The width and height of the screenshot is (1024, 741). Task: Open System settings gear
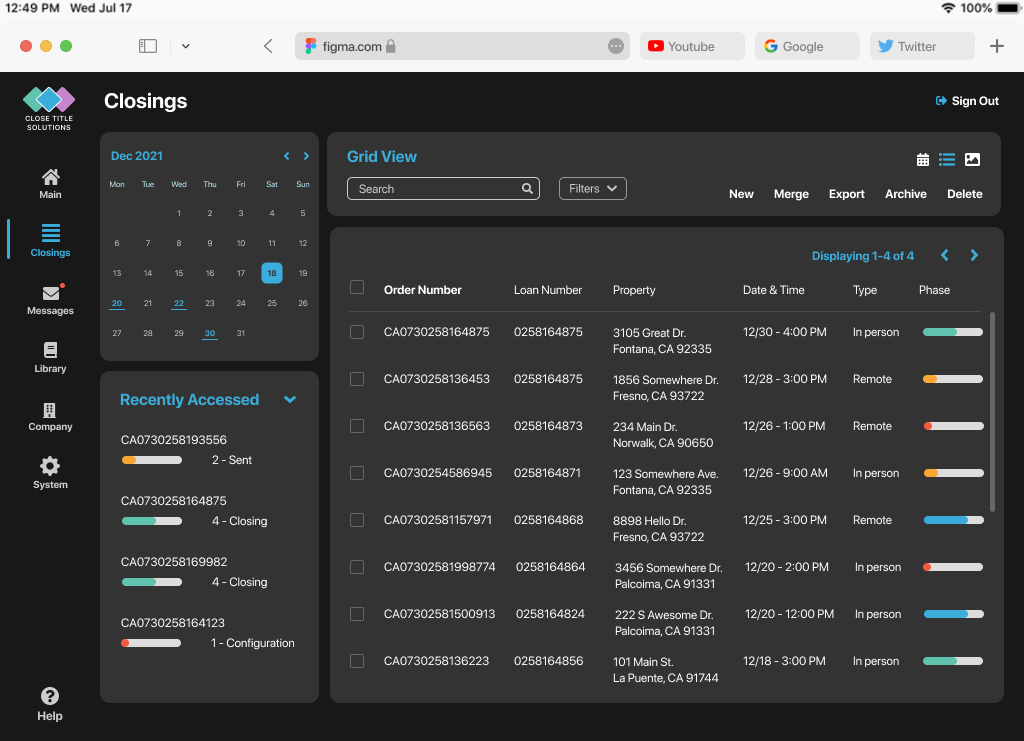point(50,473)
